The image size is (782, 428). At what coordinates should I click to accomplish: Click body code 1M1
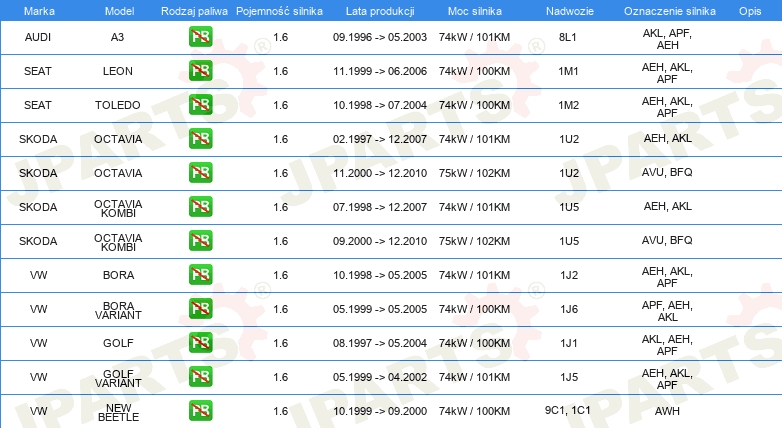click(x=569, y=71)
